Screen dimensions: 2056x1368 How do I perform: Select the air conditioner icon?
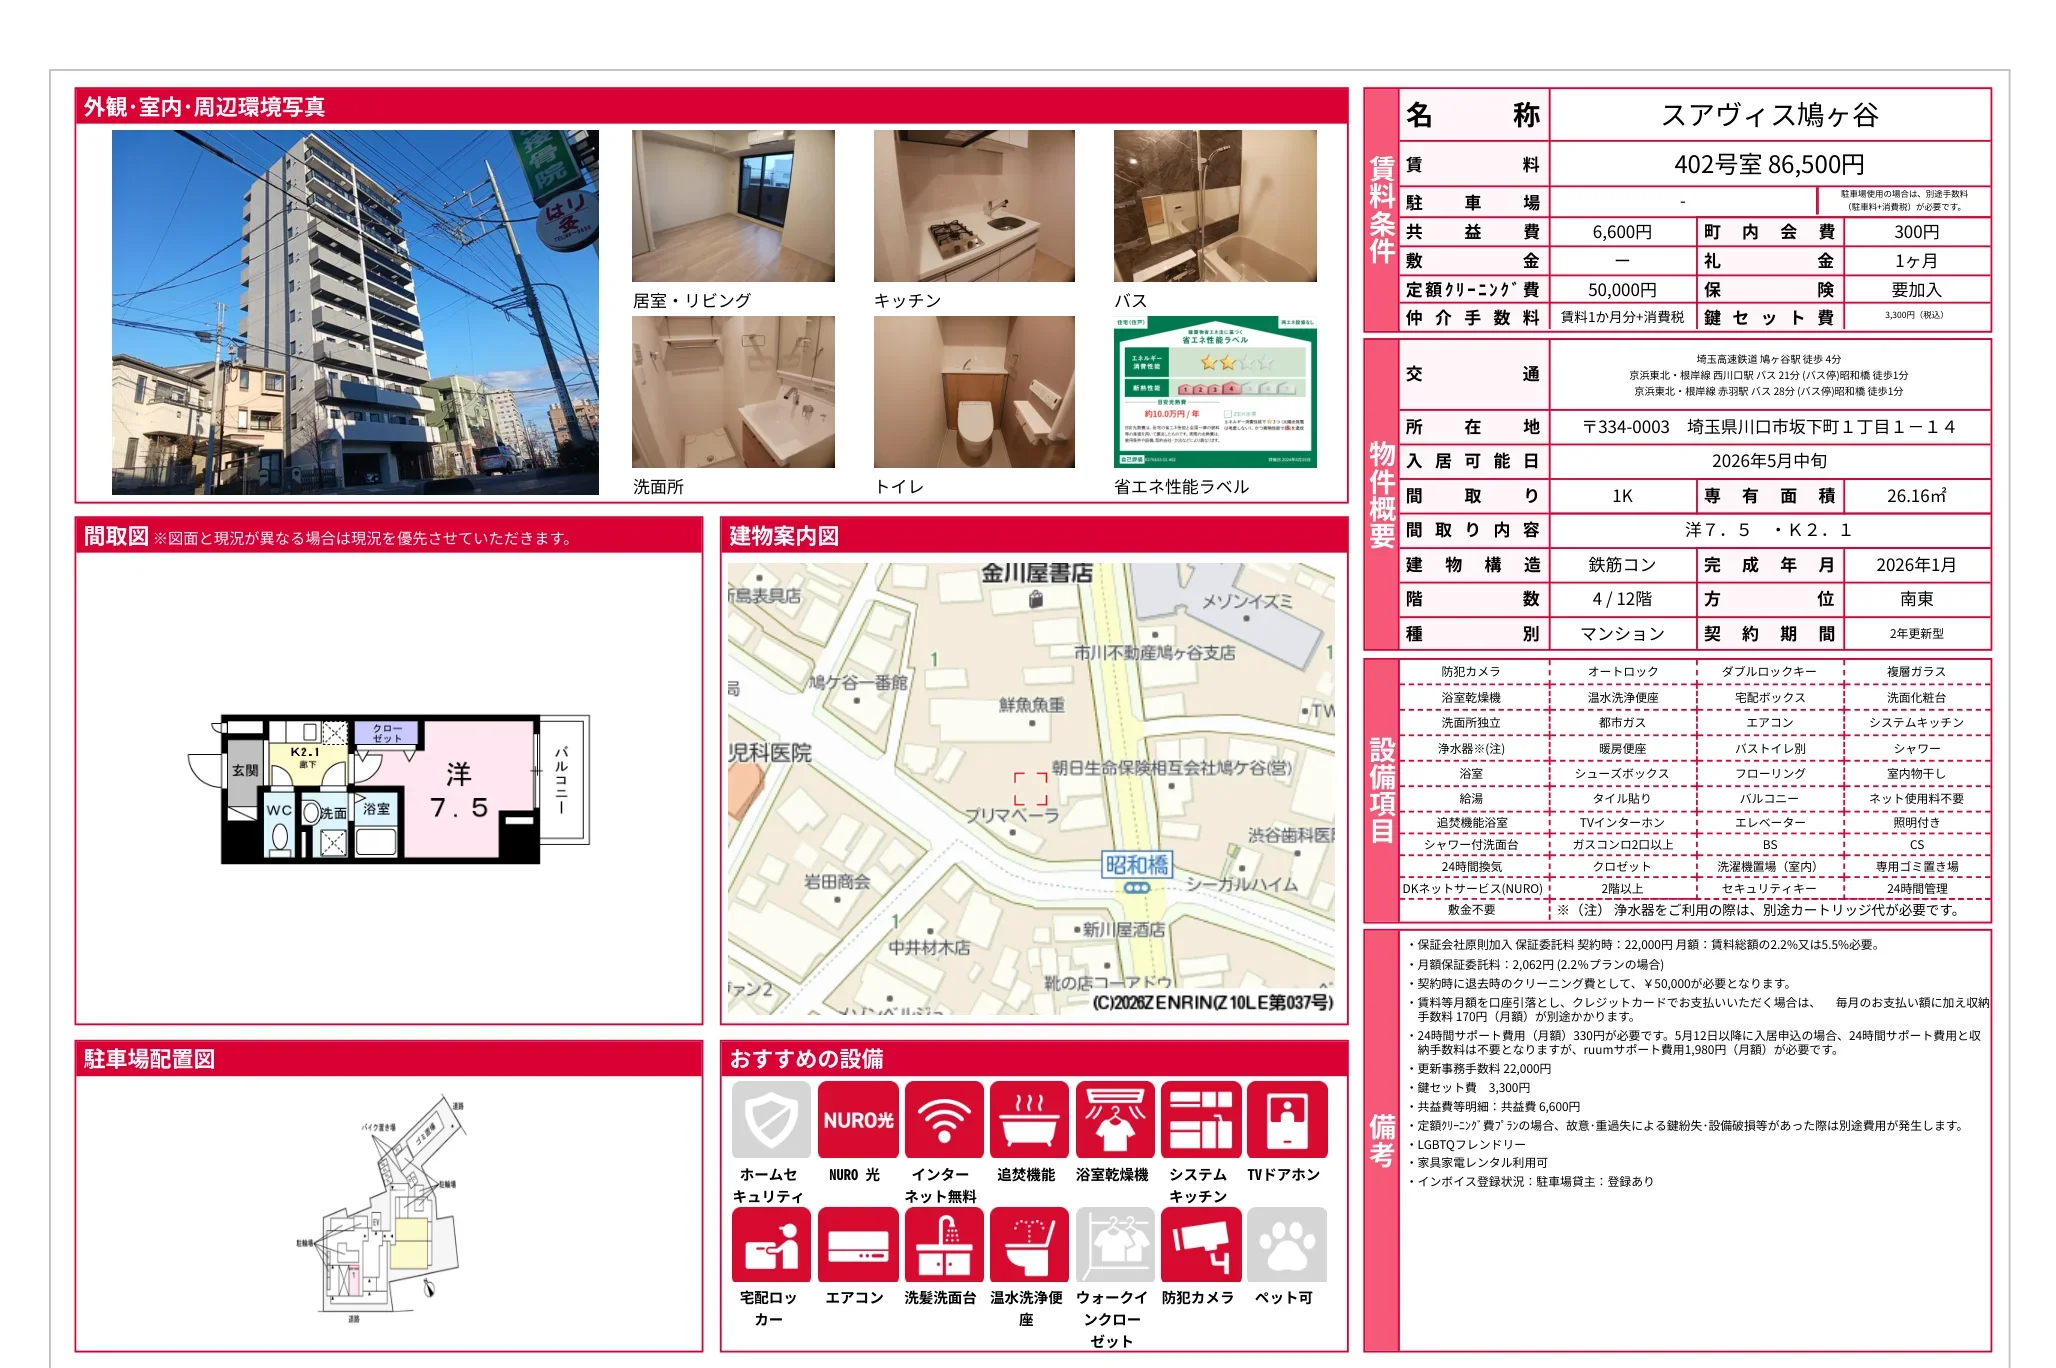857,1244
